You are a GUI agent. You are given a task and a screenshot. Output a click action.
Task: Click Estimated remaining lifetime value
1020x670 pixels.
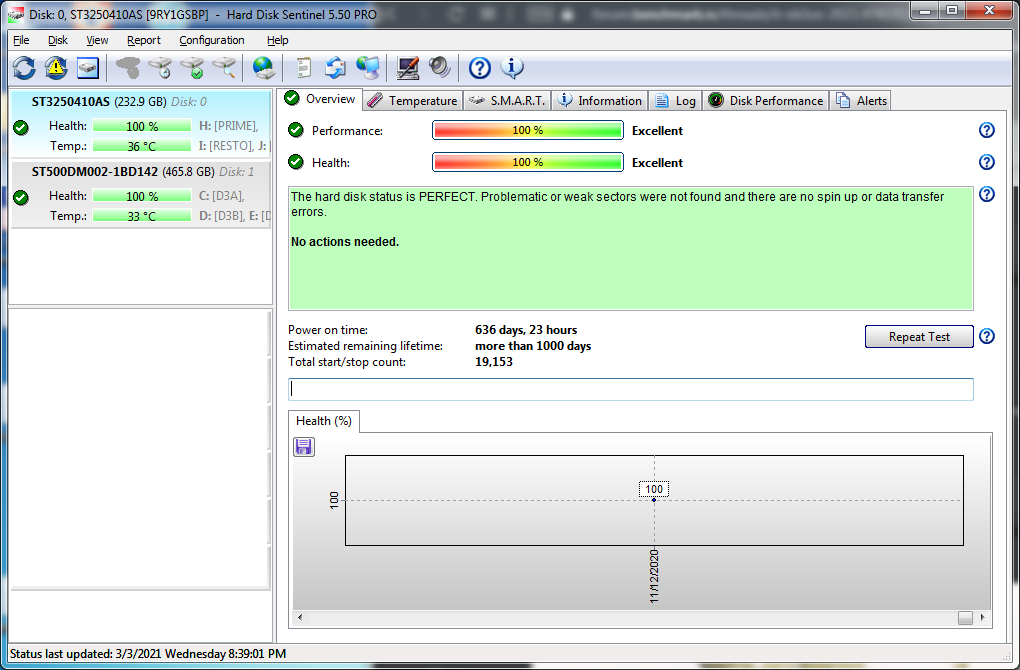pos(533,346)
